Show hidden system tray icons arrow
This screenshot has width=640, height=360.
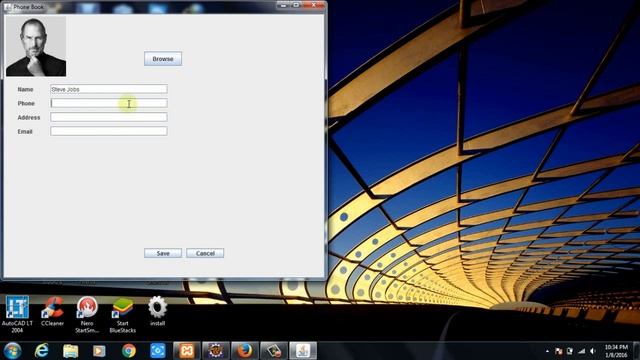point(547,351)
